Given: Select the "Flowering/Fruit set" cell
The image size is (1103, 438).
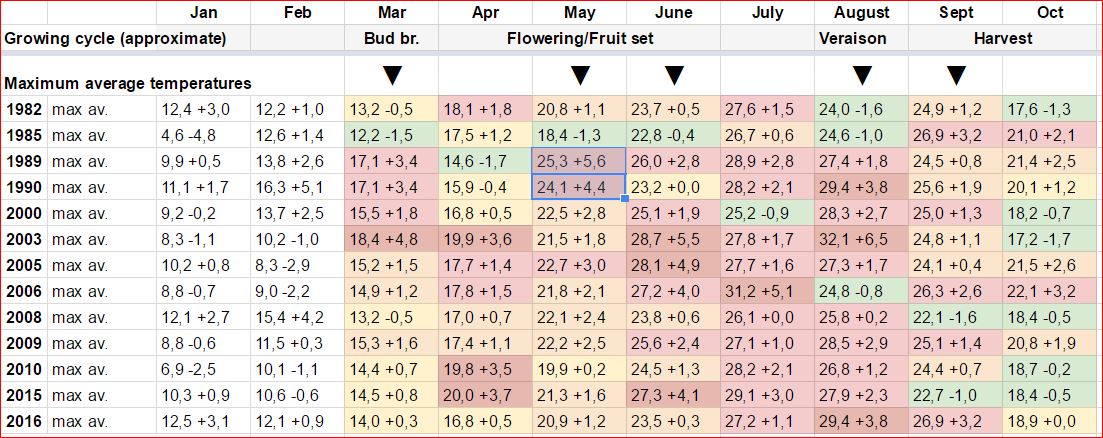Looking at the screenshot, I should pos(579,38).
